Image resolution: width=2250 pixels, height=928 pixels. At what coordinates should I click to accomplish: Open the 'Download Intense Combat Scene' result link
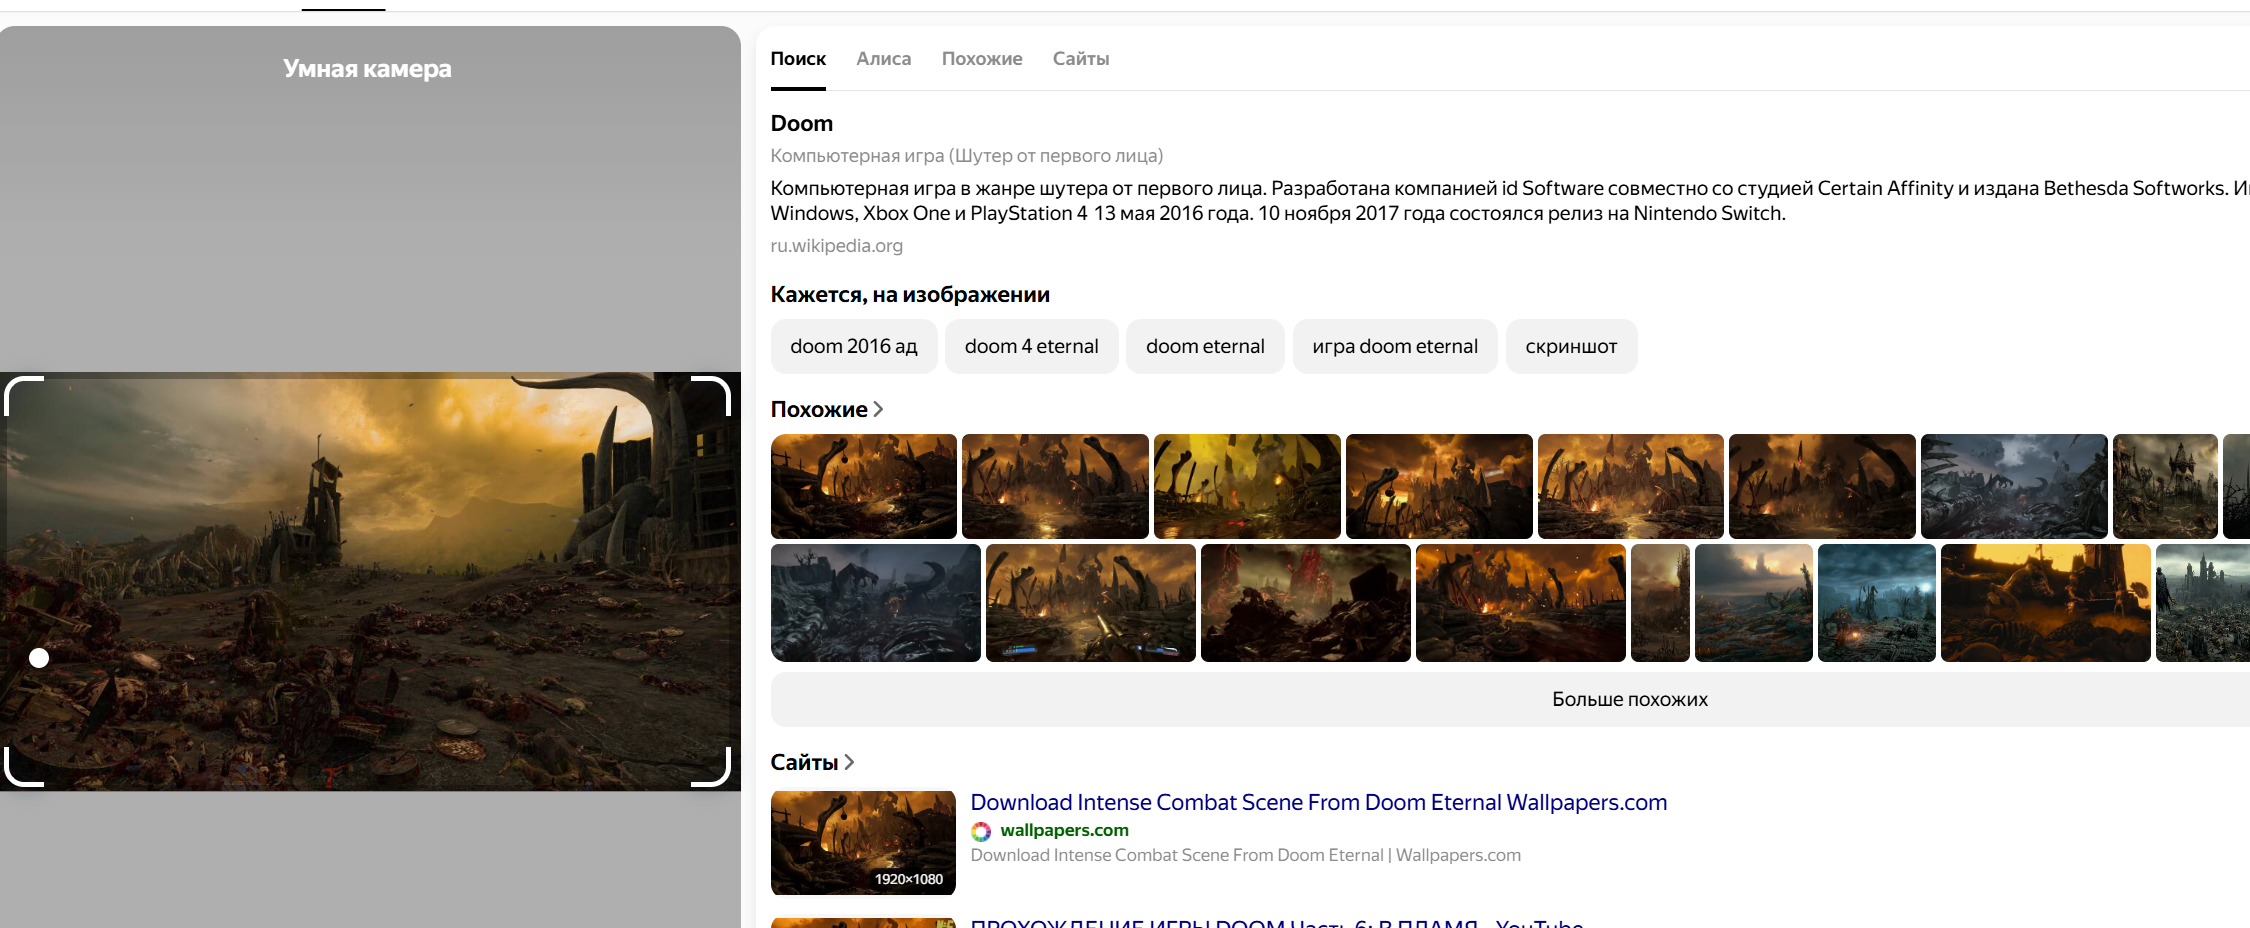click(1318, 802)
